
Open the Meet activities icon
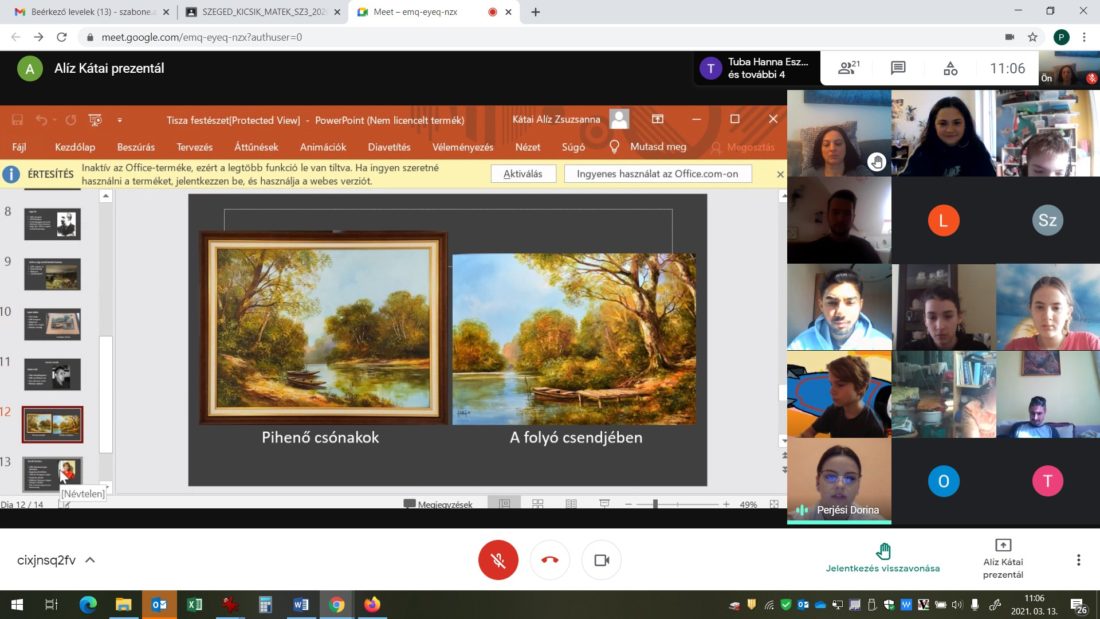pyautogui.click(x=950, y=68)
